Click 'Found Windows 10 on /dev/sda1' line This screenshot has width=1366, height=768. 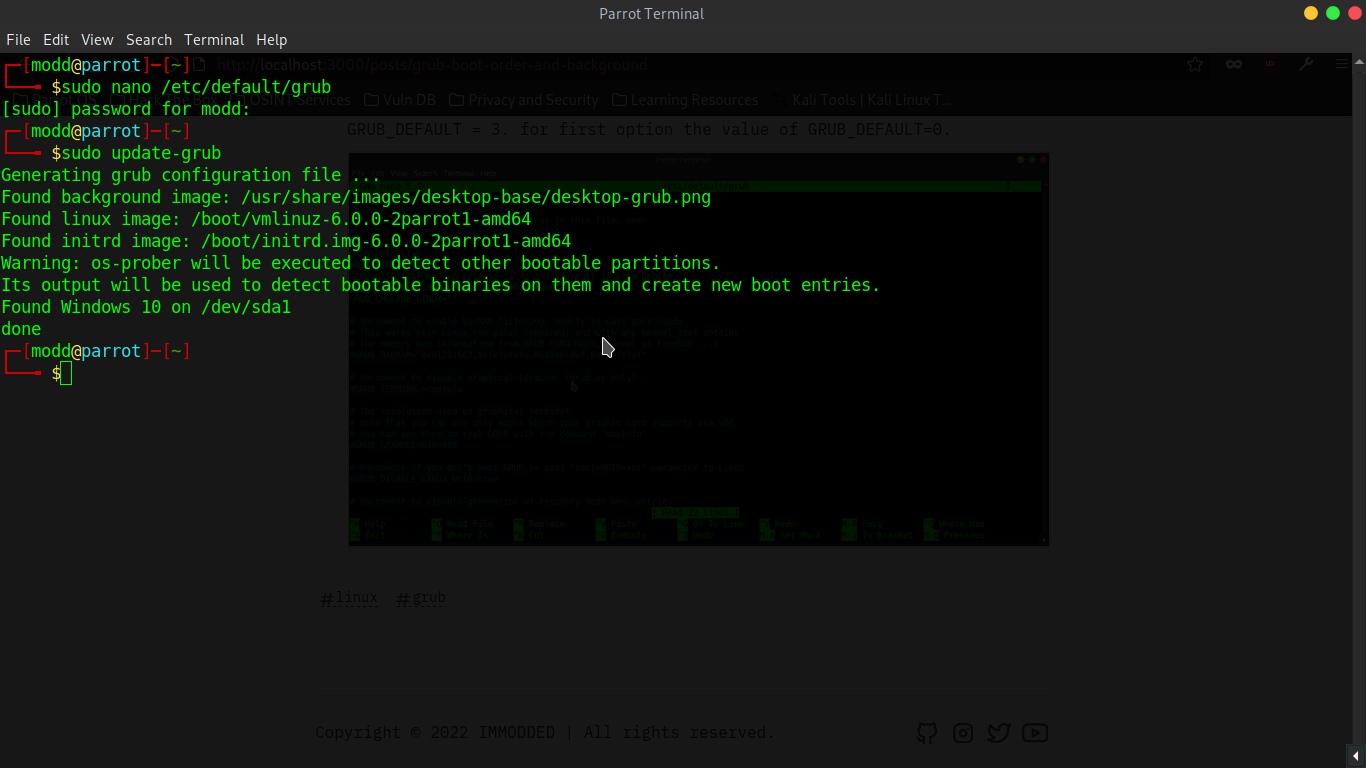(x=146, y=307)
